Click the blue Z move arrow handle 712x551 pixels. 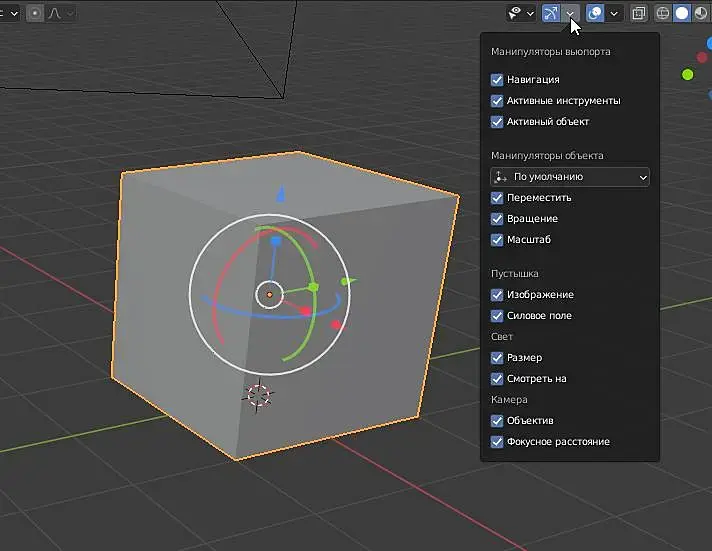[281, 194]
